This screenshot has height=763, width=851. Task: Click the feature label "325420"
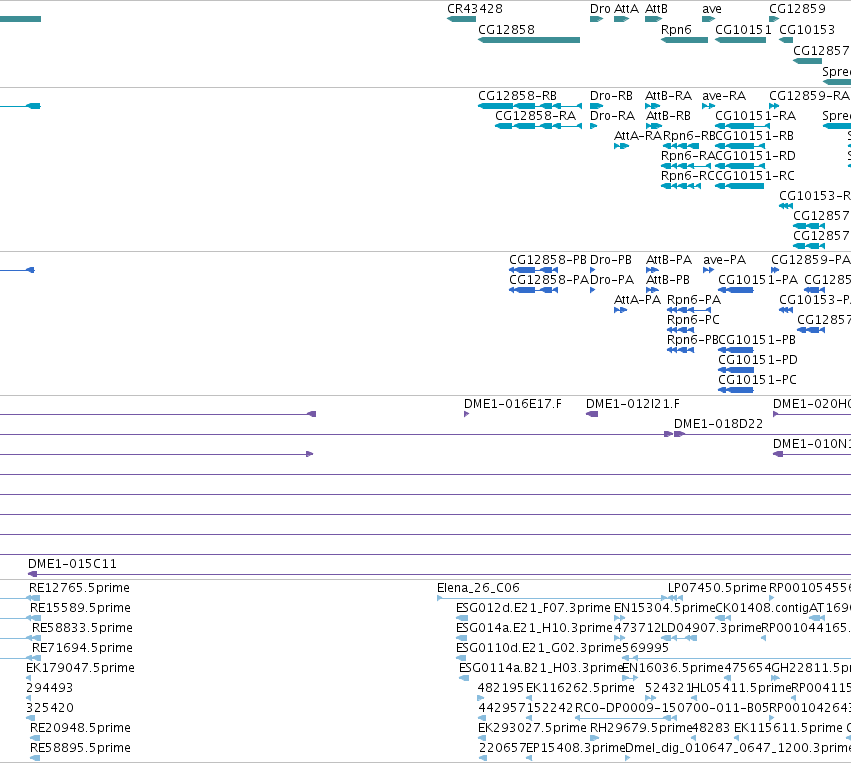pos(50,709)
